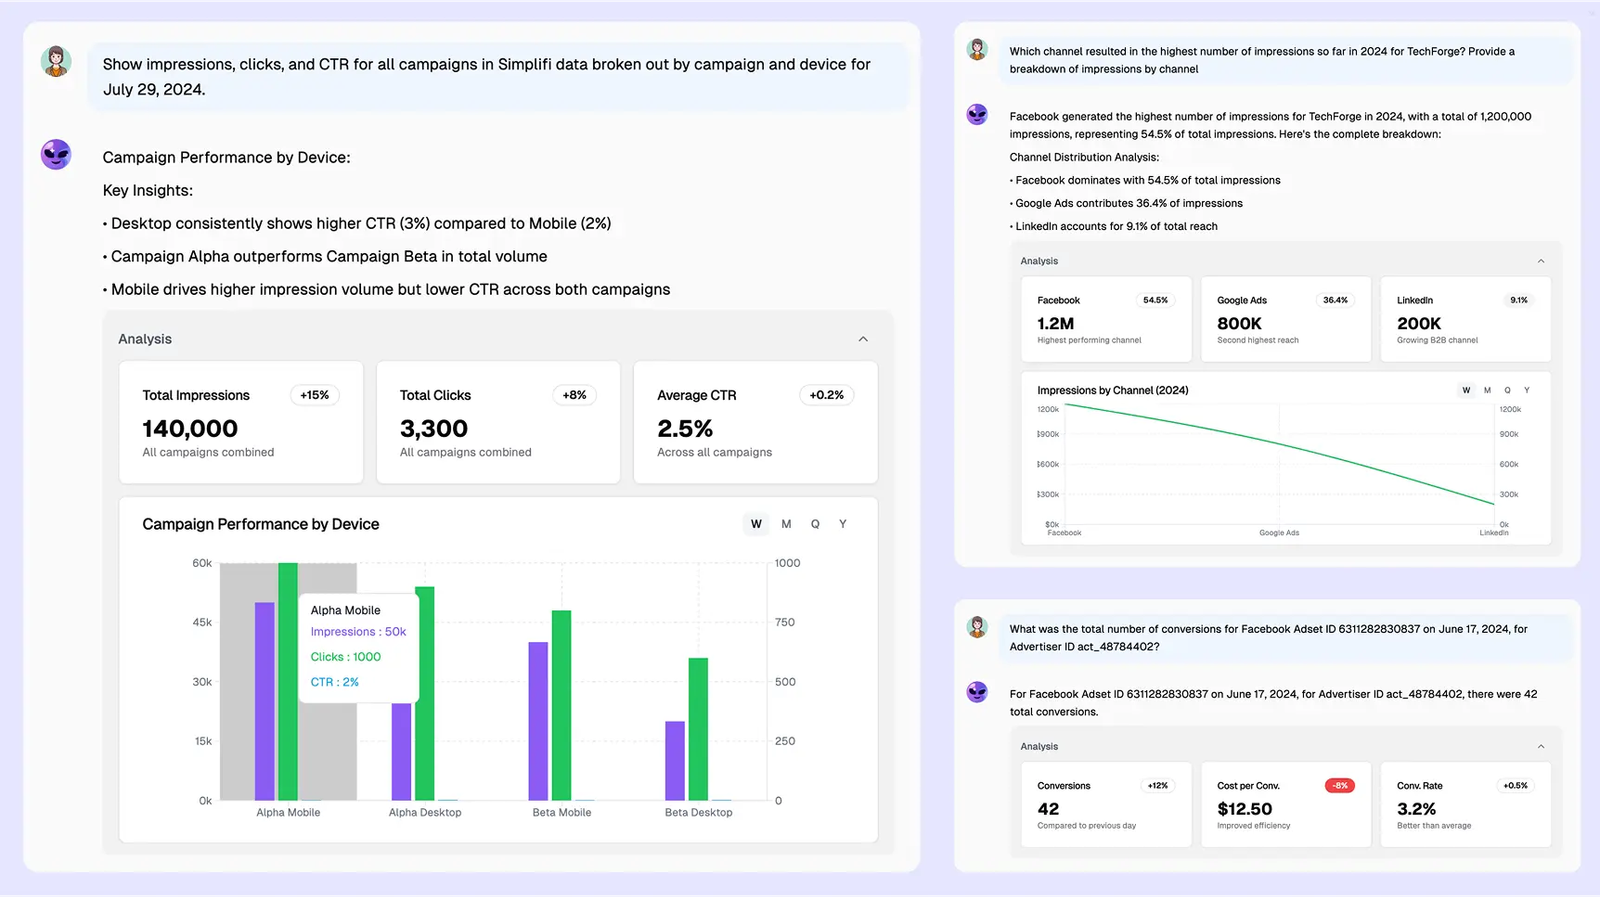The height and width of the screenshot is (897, 1600).
Task: Collapse the Analysis panel for channel impressions
Action: pyautogui.click(x=1540, y=261)
